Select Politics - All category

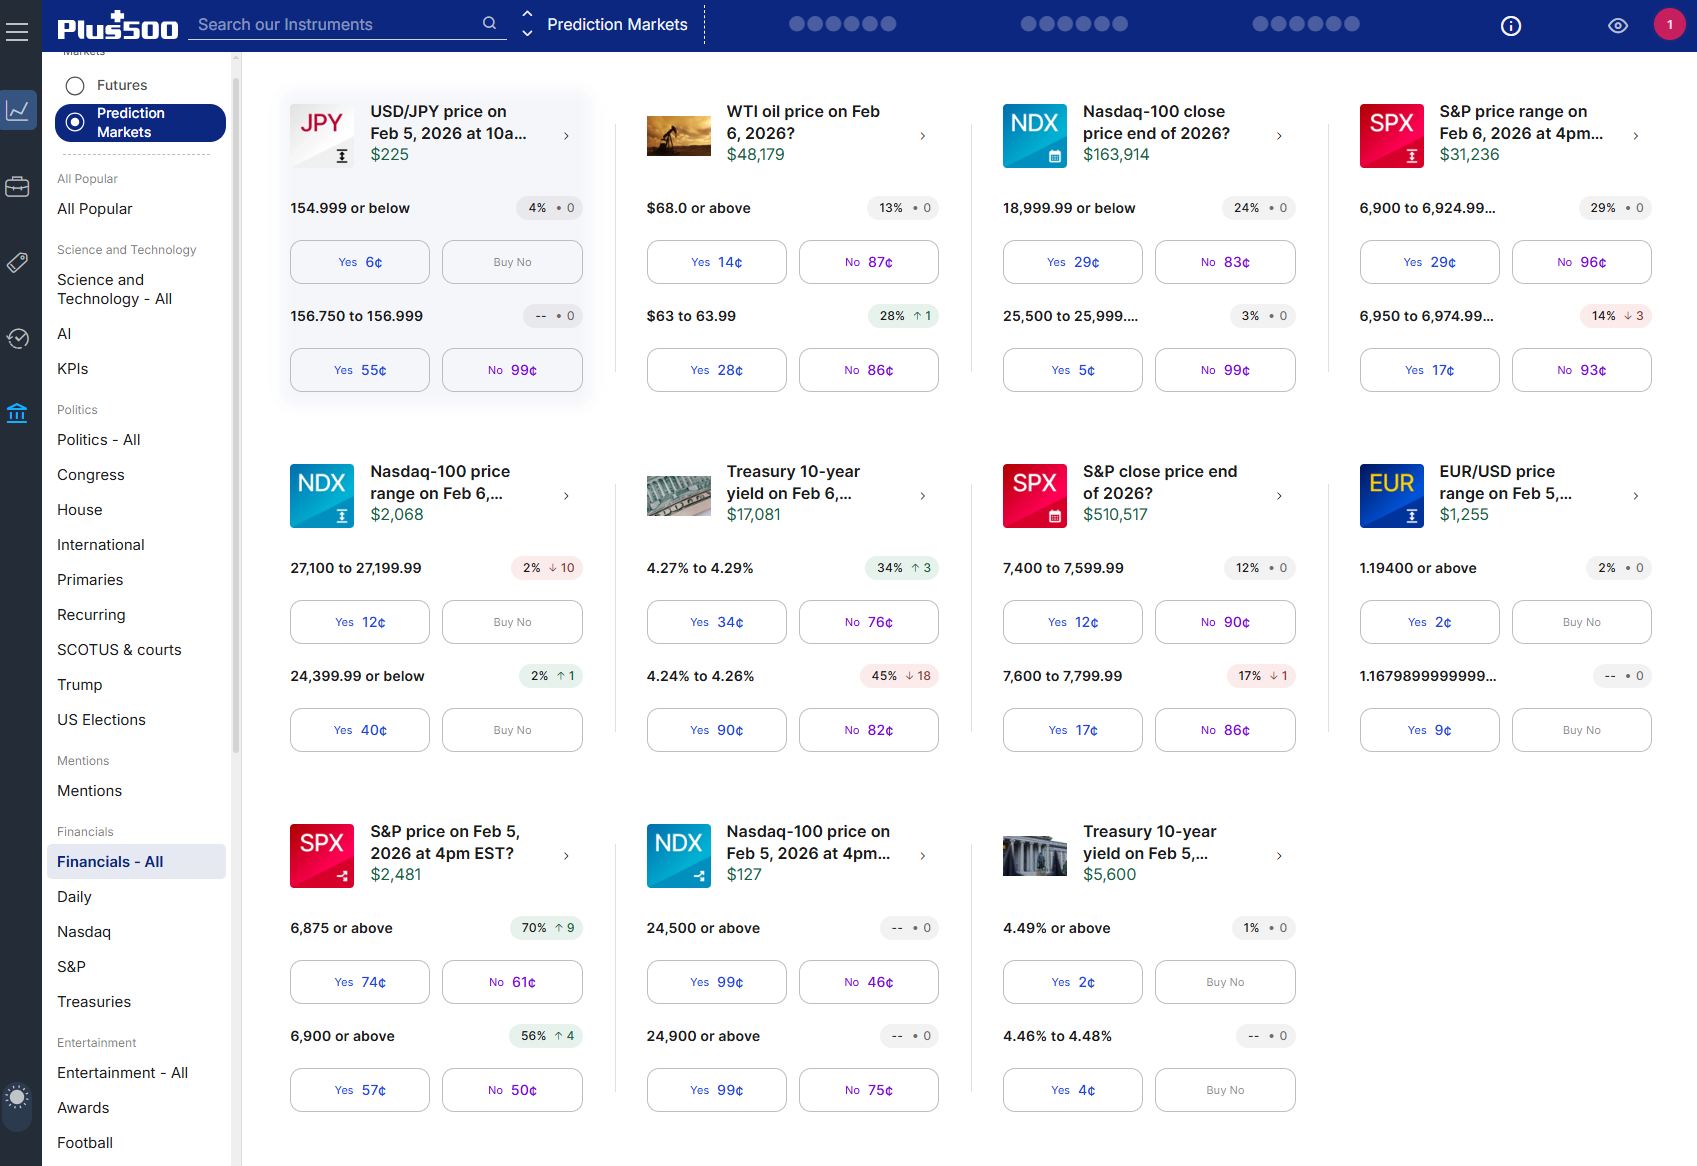[x=98, y=439]
